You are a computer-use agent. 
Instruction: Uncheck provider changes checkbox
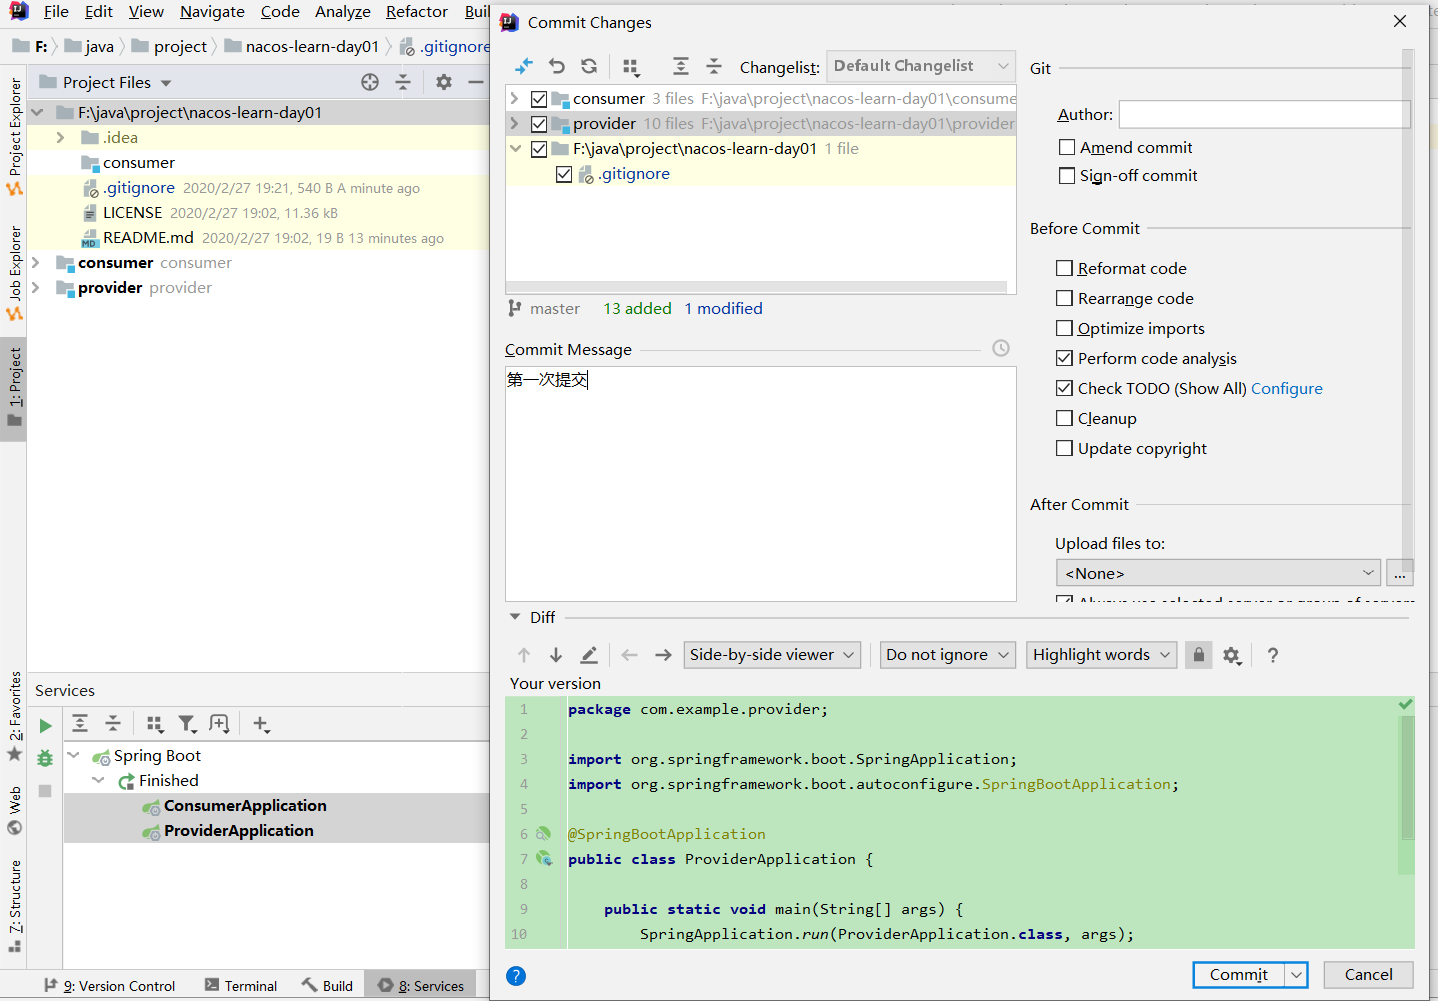(539, 124)
